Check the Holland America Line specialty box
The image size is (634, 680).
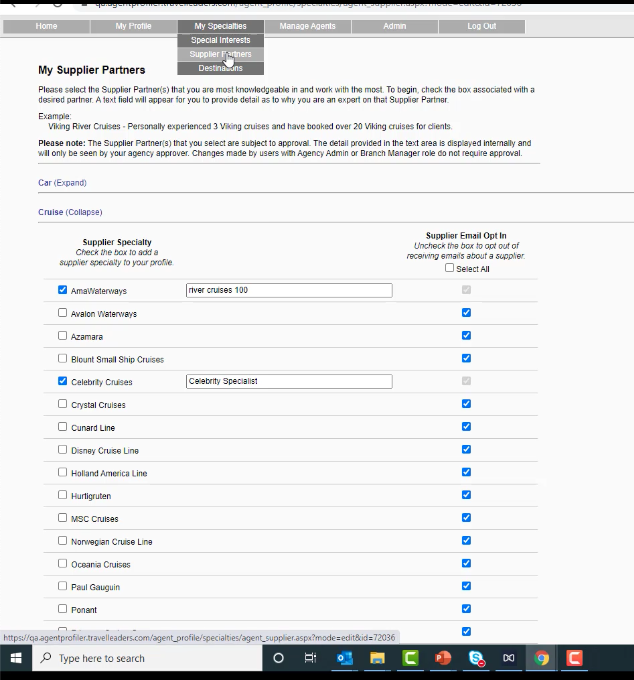click(62, 472)
